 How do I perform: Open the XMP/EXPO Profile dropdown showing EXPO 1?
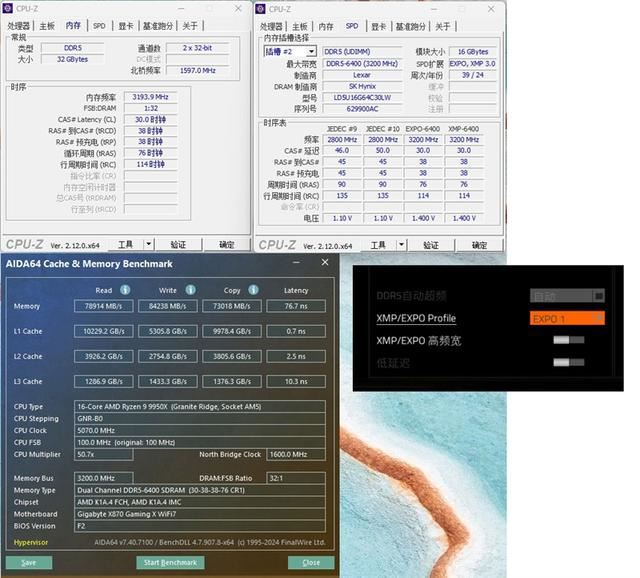click(567, 318)
